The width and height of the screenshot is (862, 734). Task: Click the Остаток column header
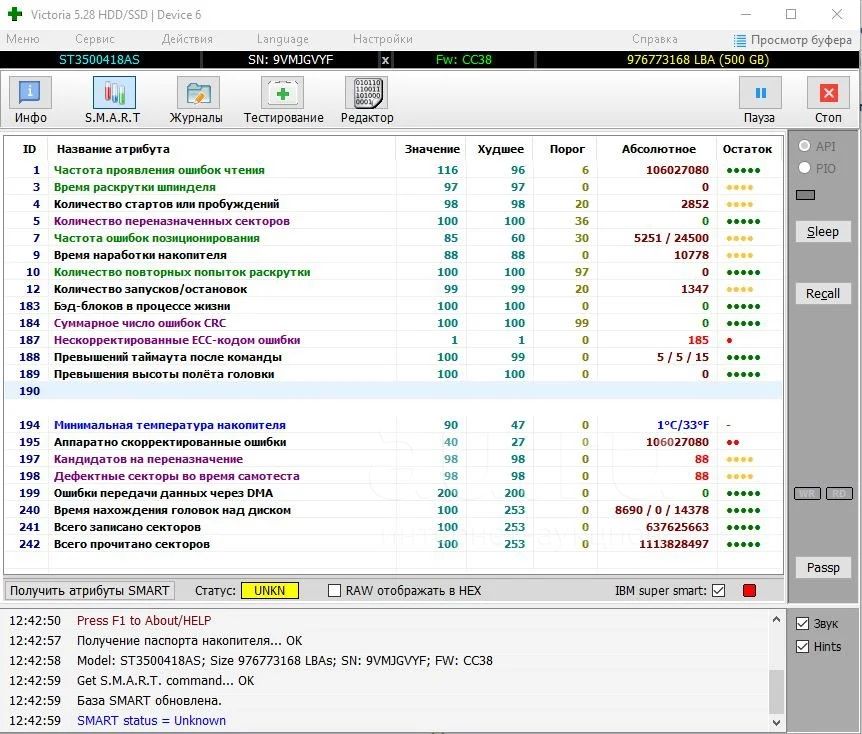[748, 149]
